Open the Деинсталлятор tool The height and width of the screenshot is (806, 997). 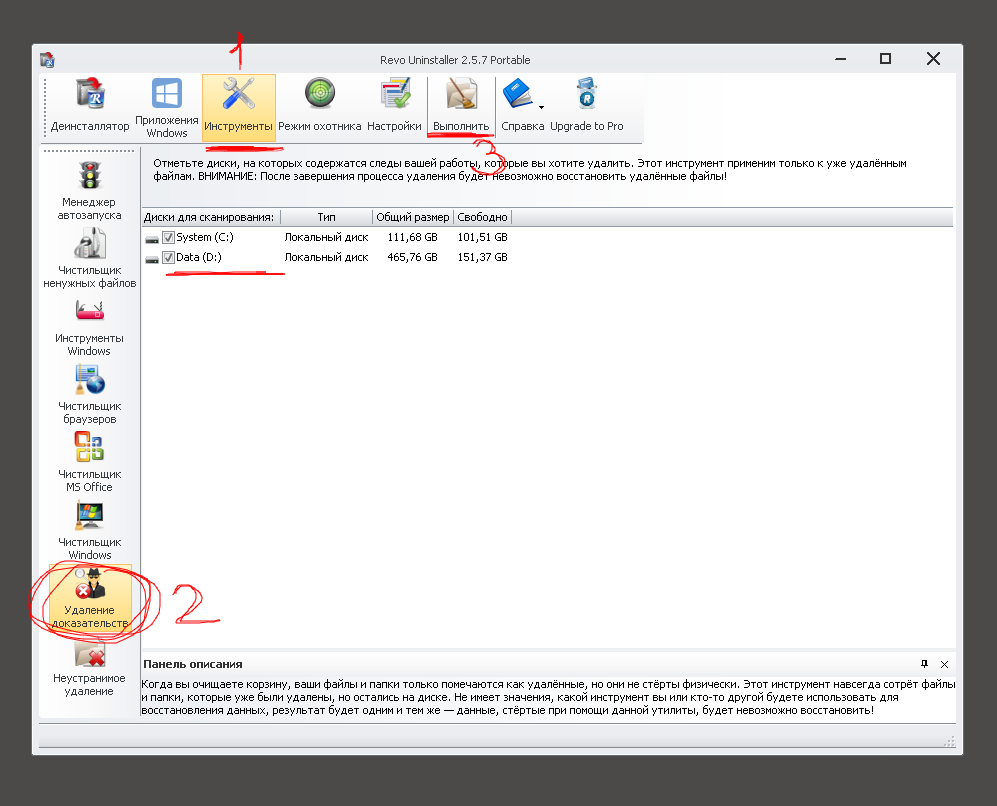click(x=90, y=106)
